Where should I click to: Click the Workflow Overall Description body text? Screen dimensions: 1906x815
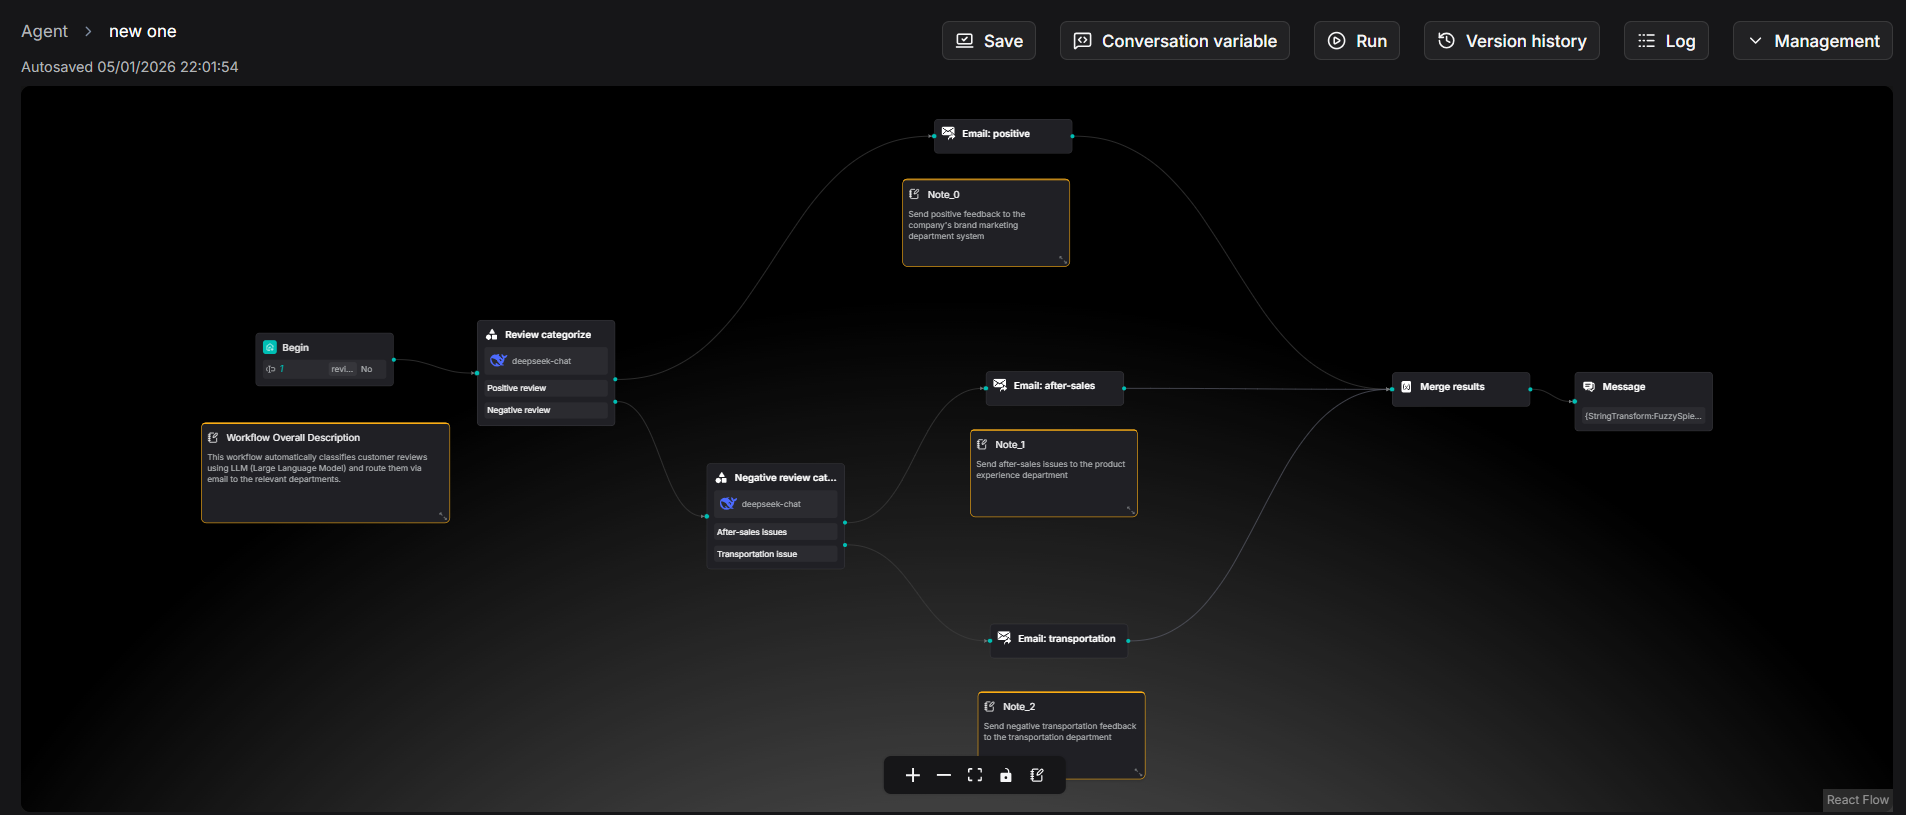317,468
